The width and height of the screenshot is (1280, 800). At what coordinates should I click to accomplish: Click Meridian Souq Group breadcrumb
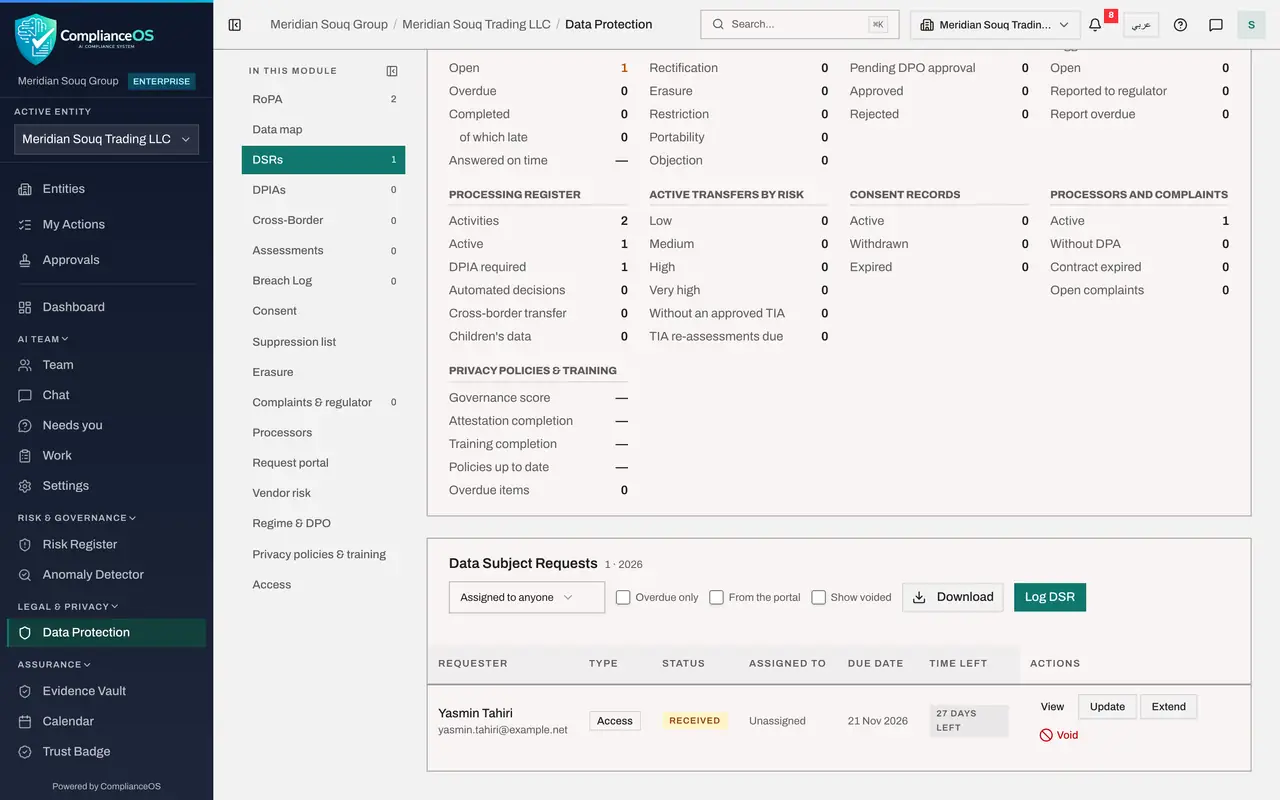tap(329, 24)
